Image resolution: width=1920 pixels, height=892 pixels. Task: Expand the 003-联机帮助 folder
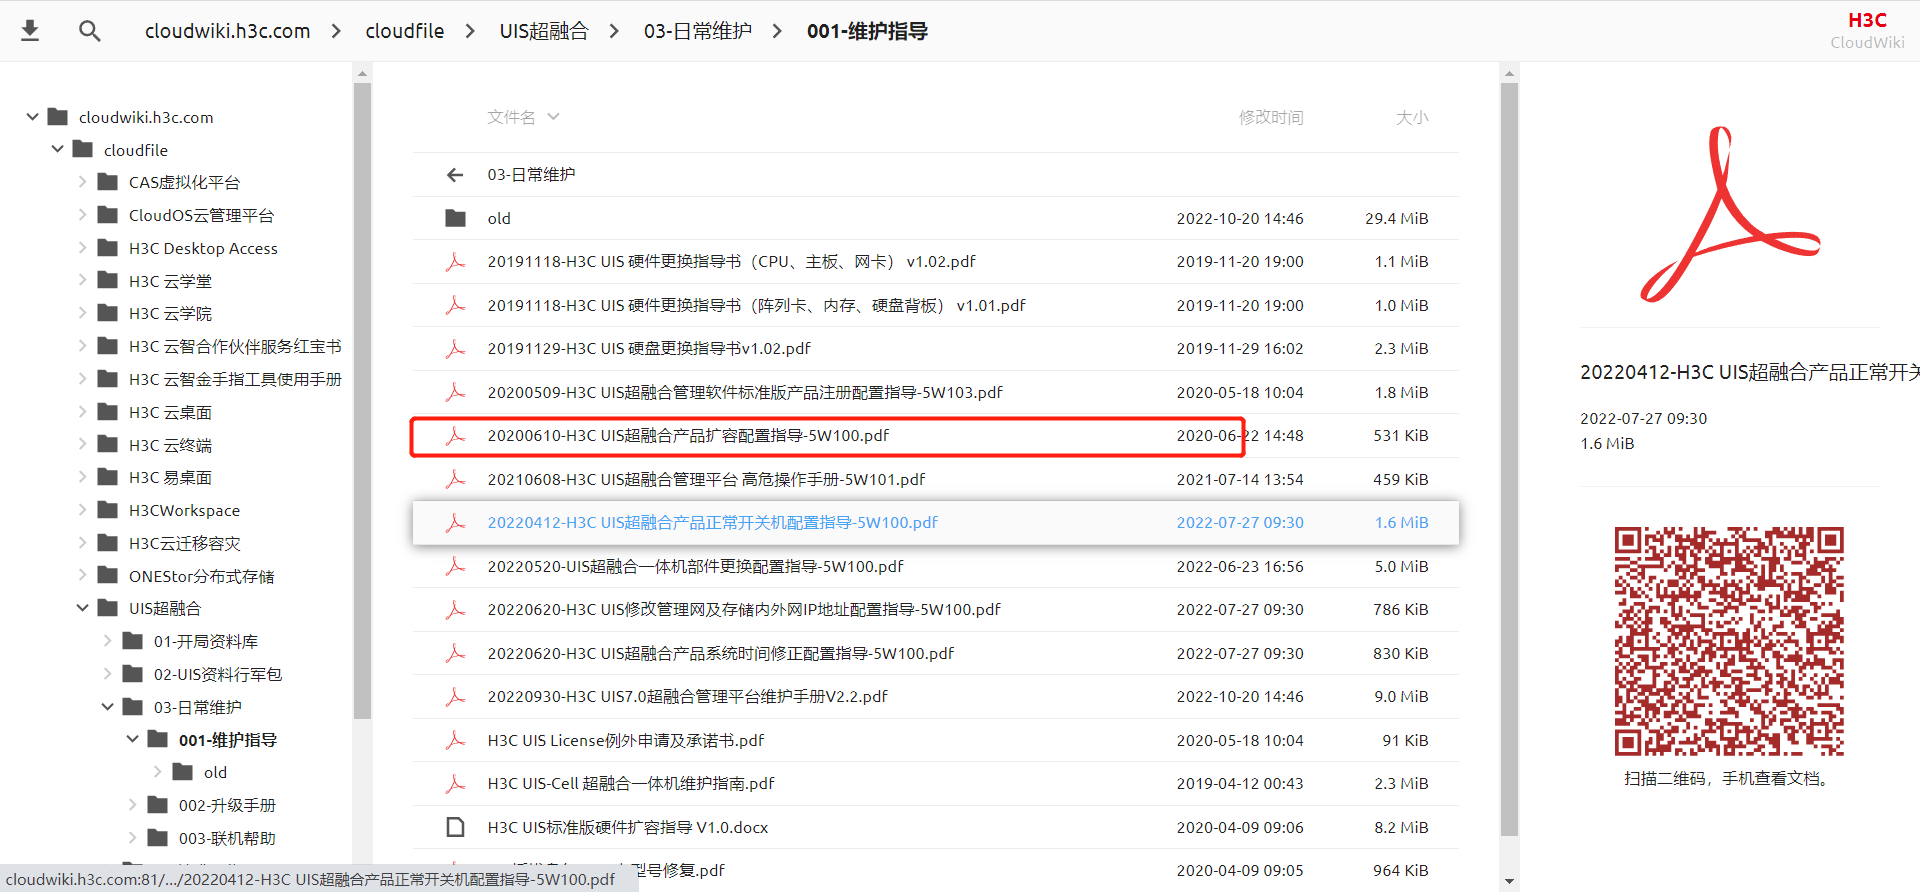pos(133,838)
